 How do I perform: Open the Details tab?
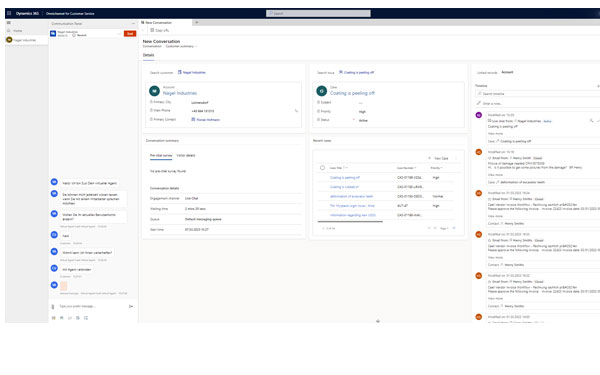(148, 55)
